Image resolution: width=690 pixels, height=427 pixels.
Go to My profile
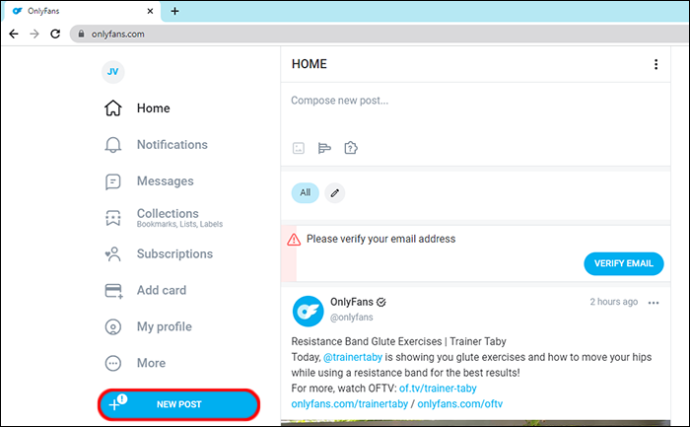(x=164, y=327)
